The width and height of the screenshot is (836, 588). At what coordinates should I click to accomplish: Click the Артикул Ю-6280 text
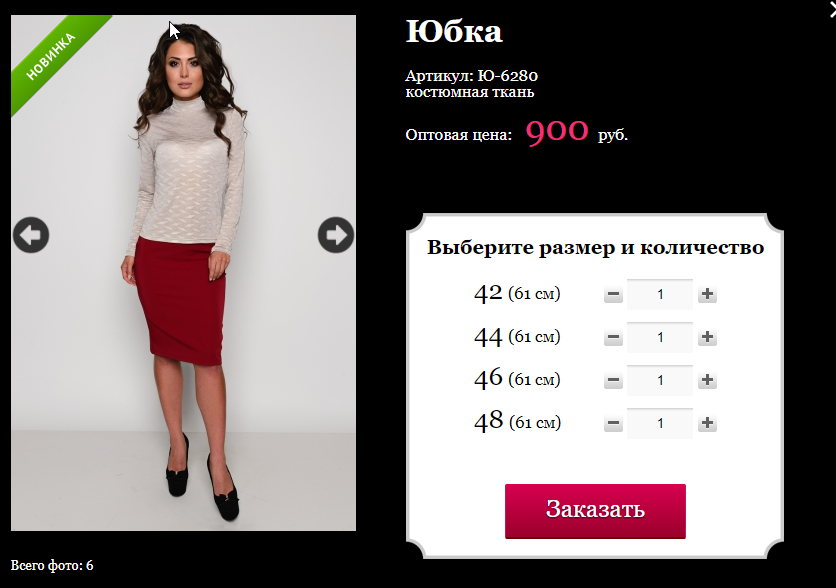point(471,76)
